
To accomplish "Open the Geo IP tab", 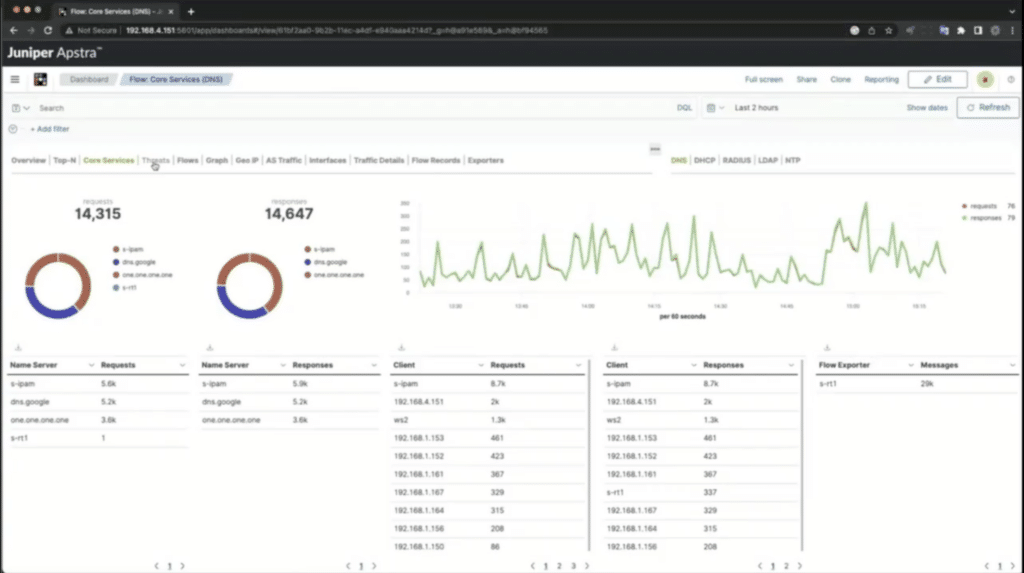I will 247,160.
